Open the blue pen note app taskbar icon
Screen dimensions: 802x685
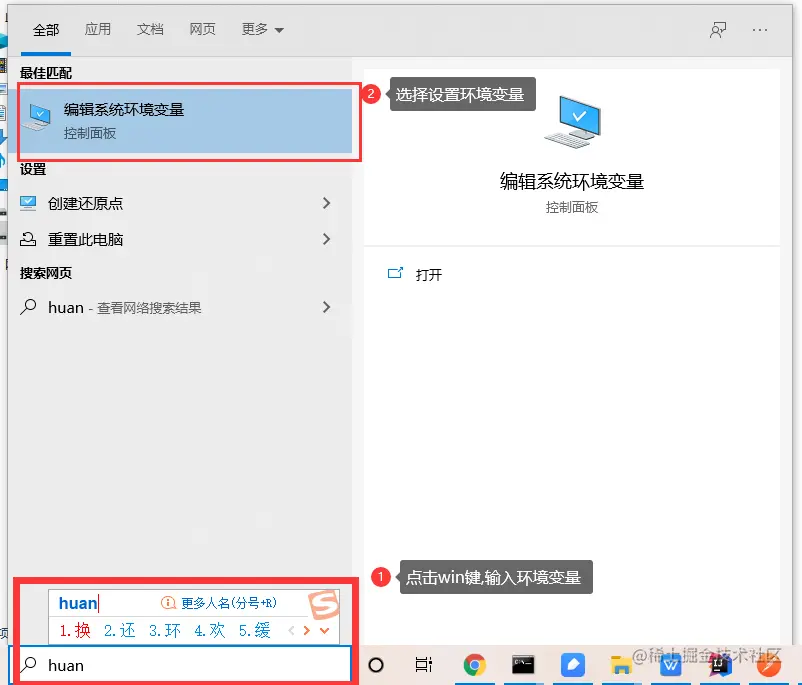[x=573, y=665]
